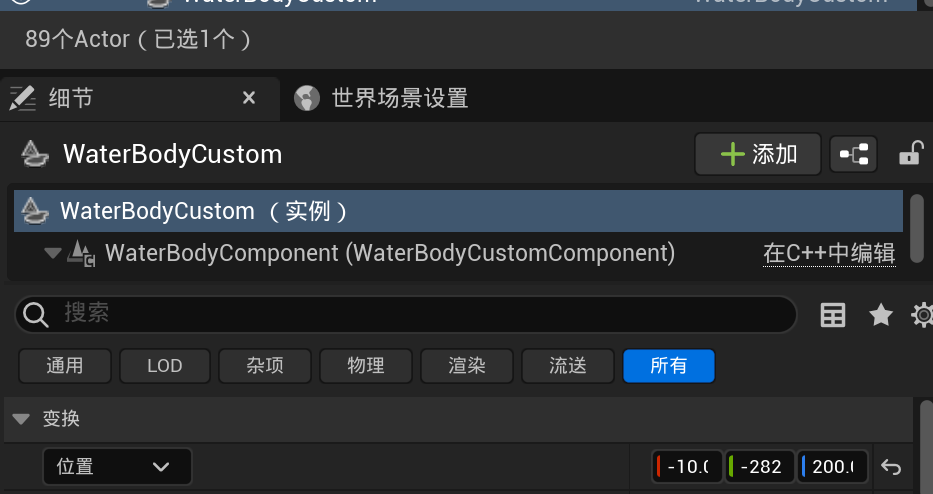Show only favorites with star icon
Viewport: 933px width, 494px height.
[x=881, y=315]
